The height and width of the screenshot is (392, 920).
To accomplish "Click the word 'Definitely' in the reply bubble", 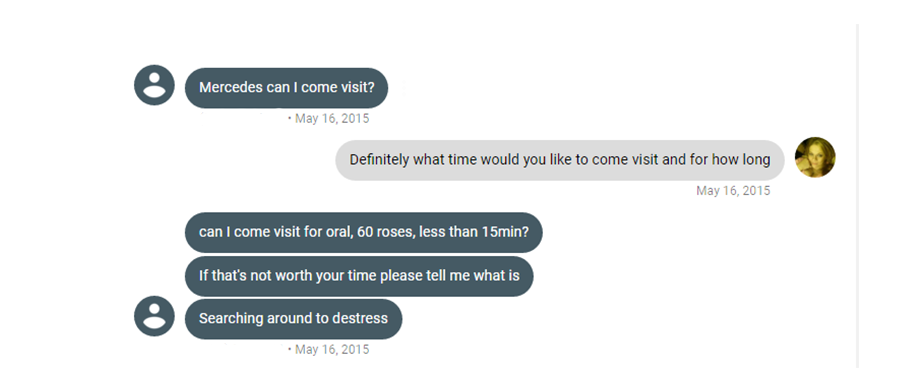I will (379, 160).
